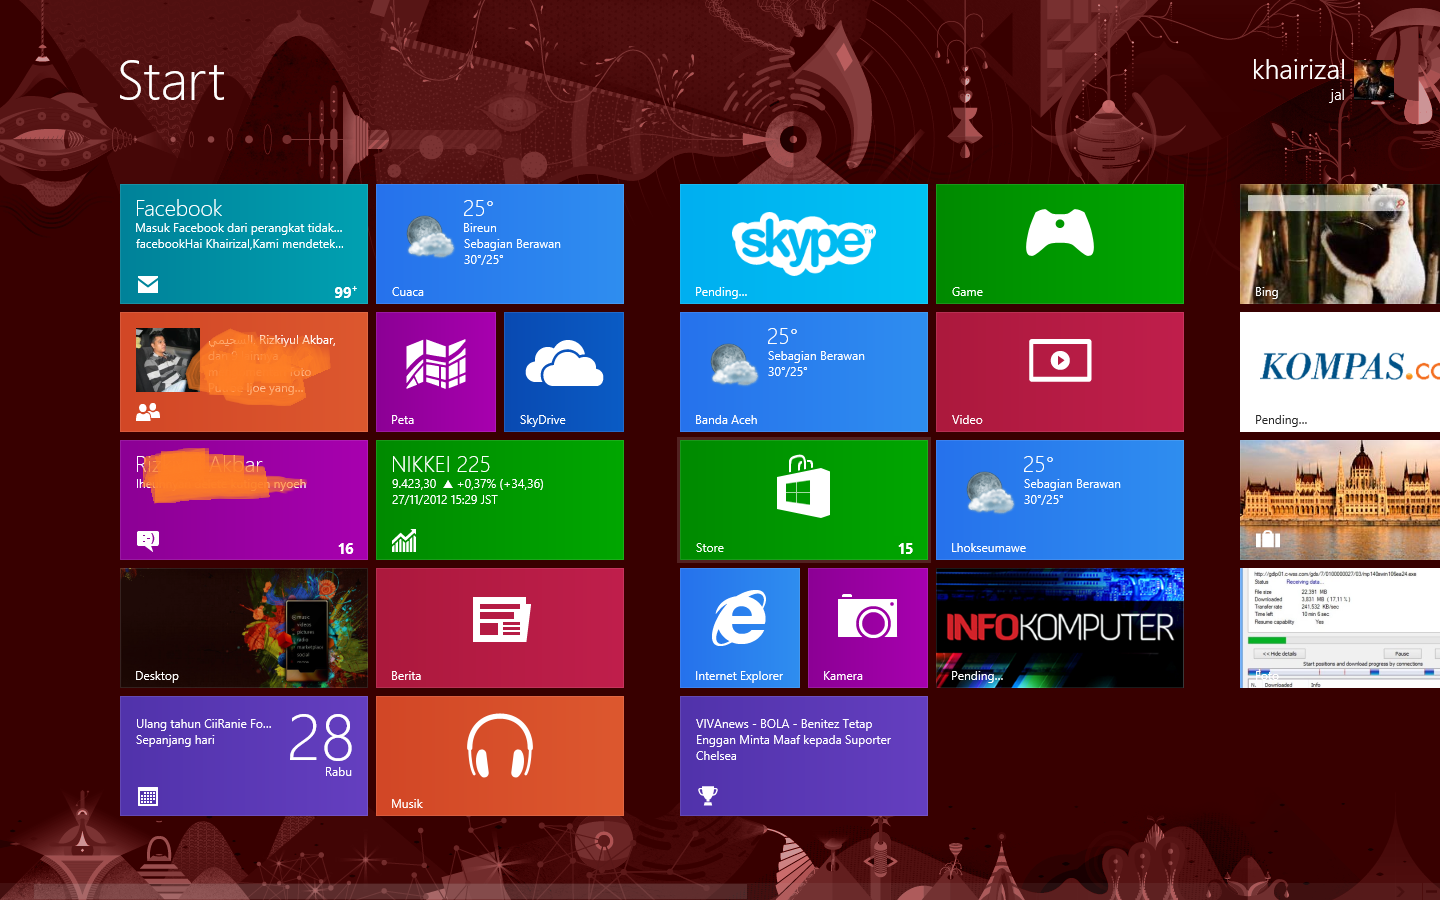Open the Windows Store tile showing 15 updates

[x=803, y=500]
